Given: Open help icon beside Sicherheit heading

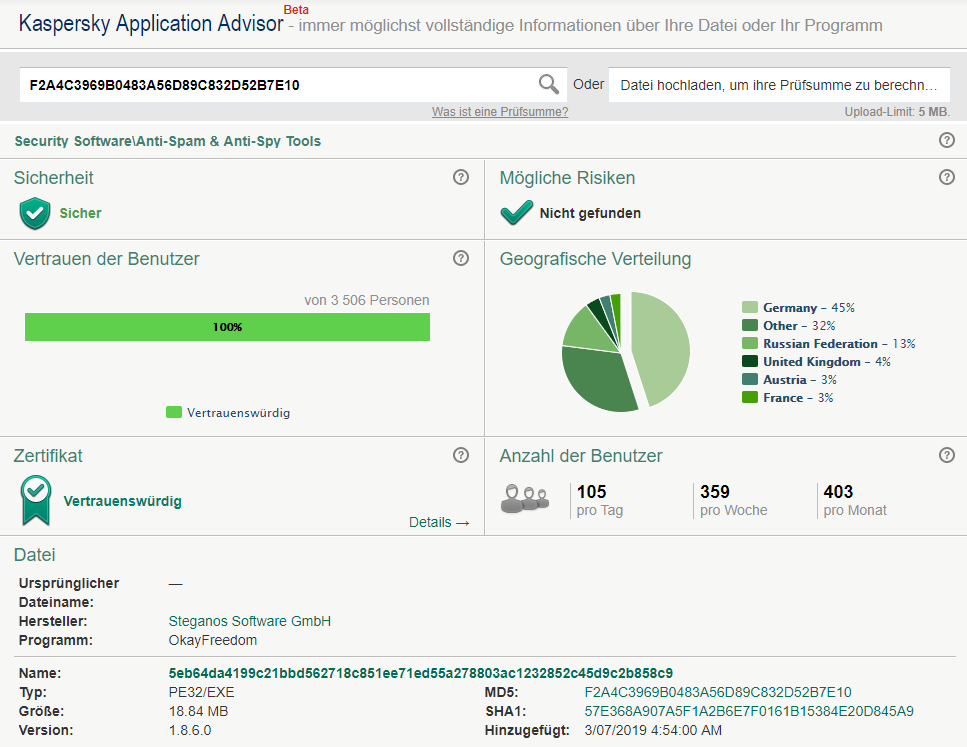Looking at the screenshot, I should point(461,177).
